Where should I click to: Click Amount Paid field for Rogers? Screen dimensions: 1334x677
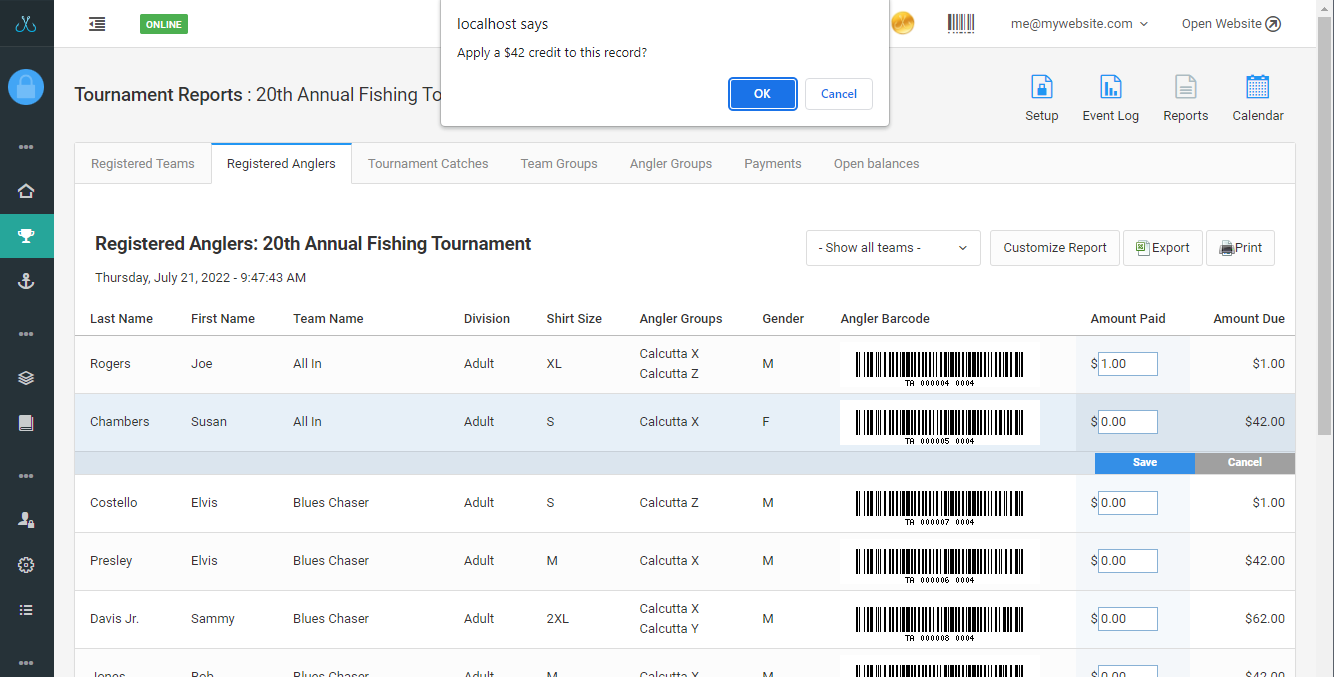(x=1128, y=364)
